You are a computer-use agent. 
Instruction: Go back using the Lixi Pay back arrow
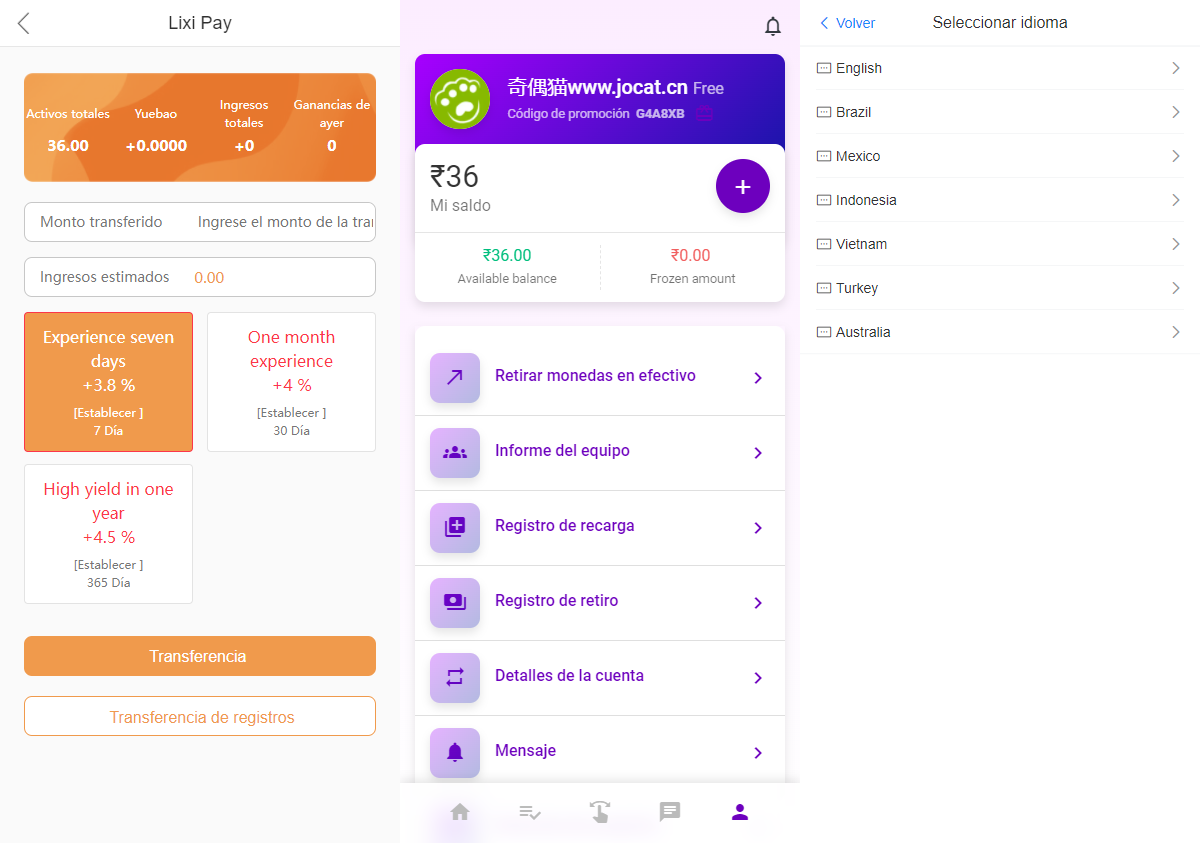pyautogui.click(x=24, y=23)
